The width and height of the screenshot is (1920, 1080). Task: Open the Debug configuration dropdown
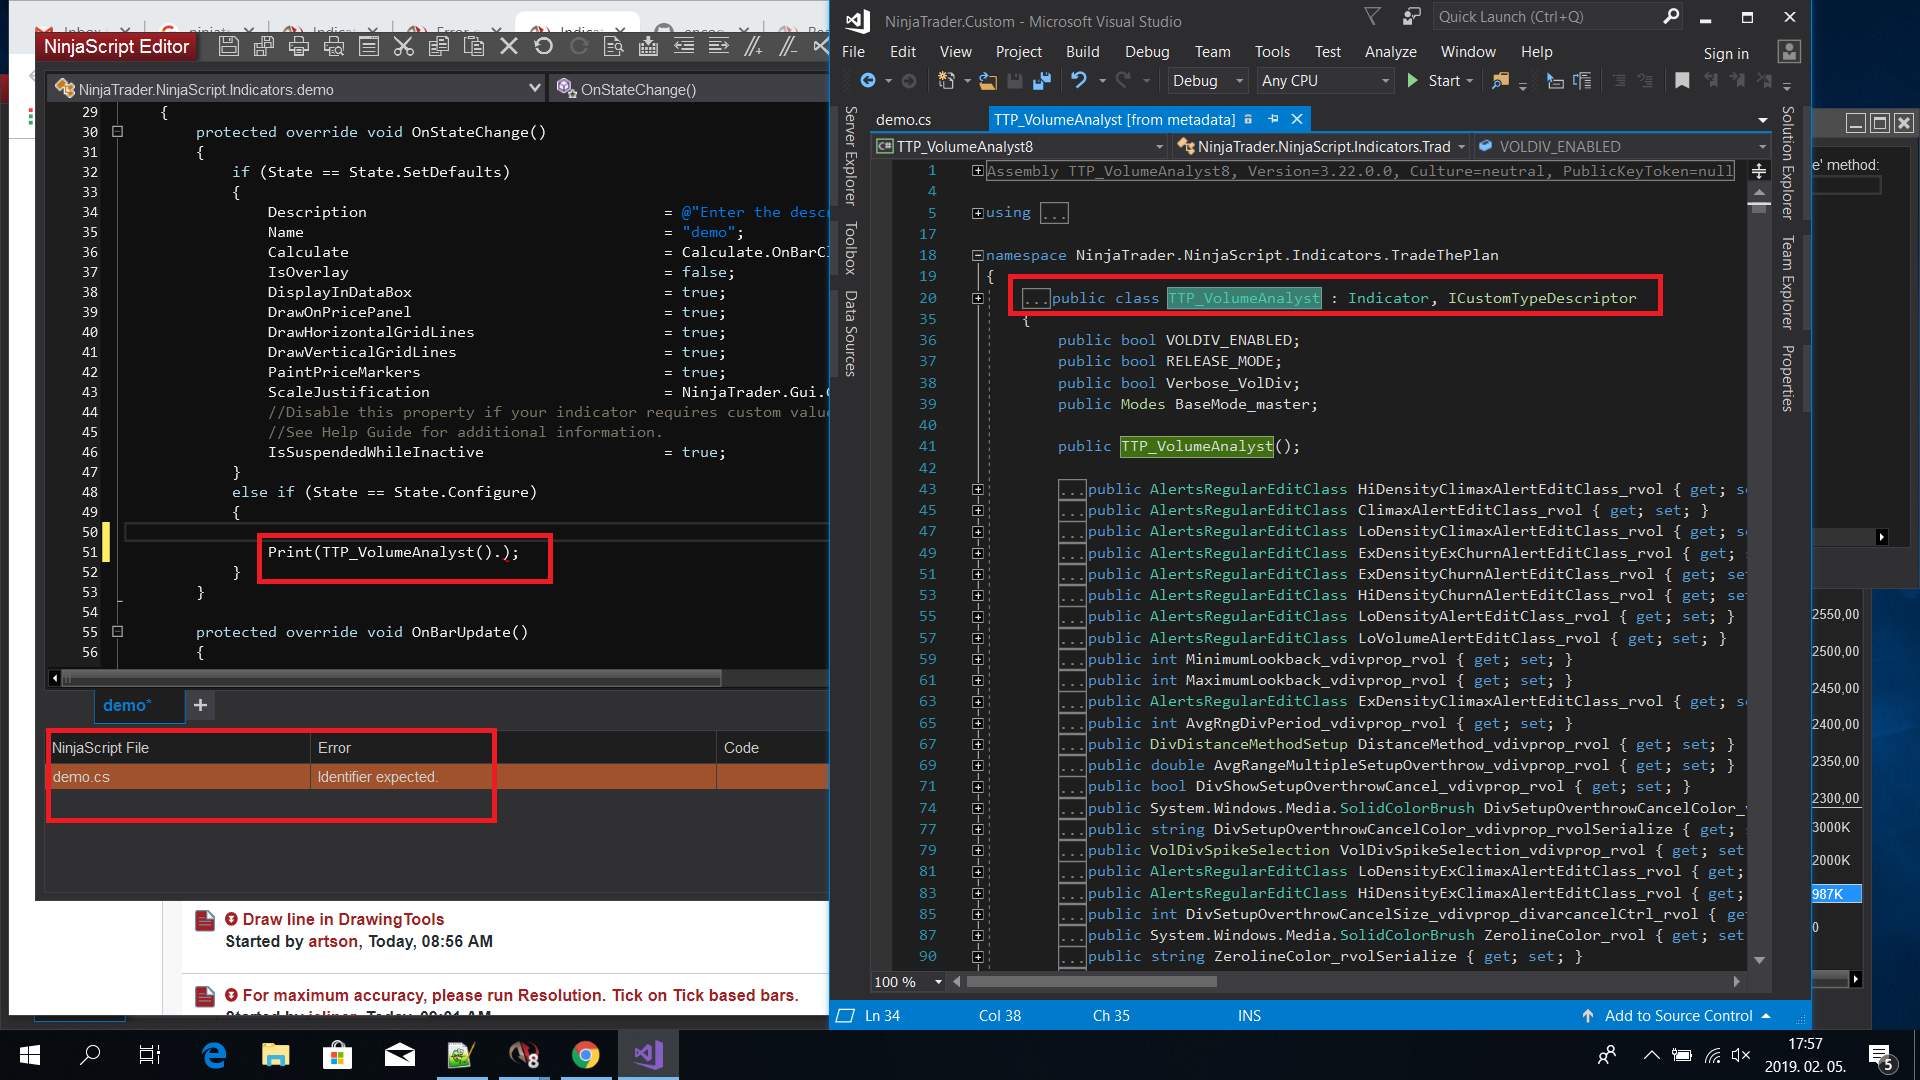pyautogui.click(x=1208, y=81)
